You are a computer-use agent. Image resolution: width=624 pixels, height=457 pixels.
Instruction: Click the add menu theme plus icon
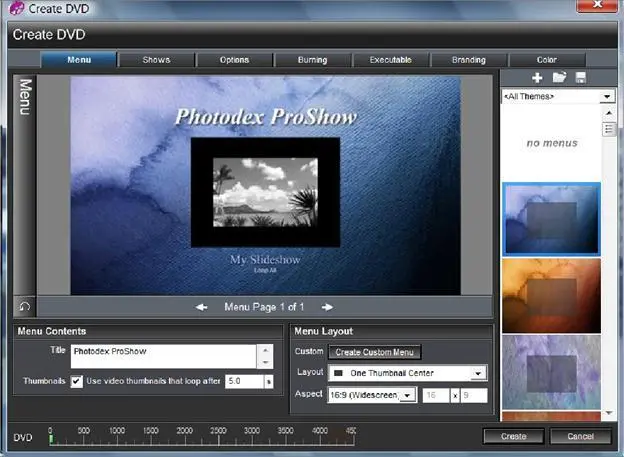click(x=537, y=77)
